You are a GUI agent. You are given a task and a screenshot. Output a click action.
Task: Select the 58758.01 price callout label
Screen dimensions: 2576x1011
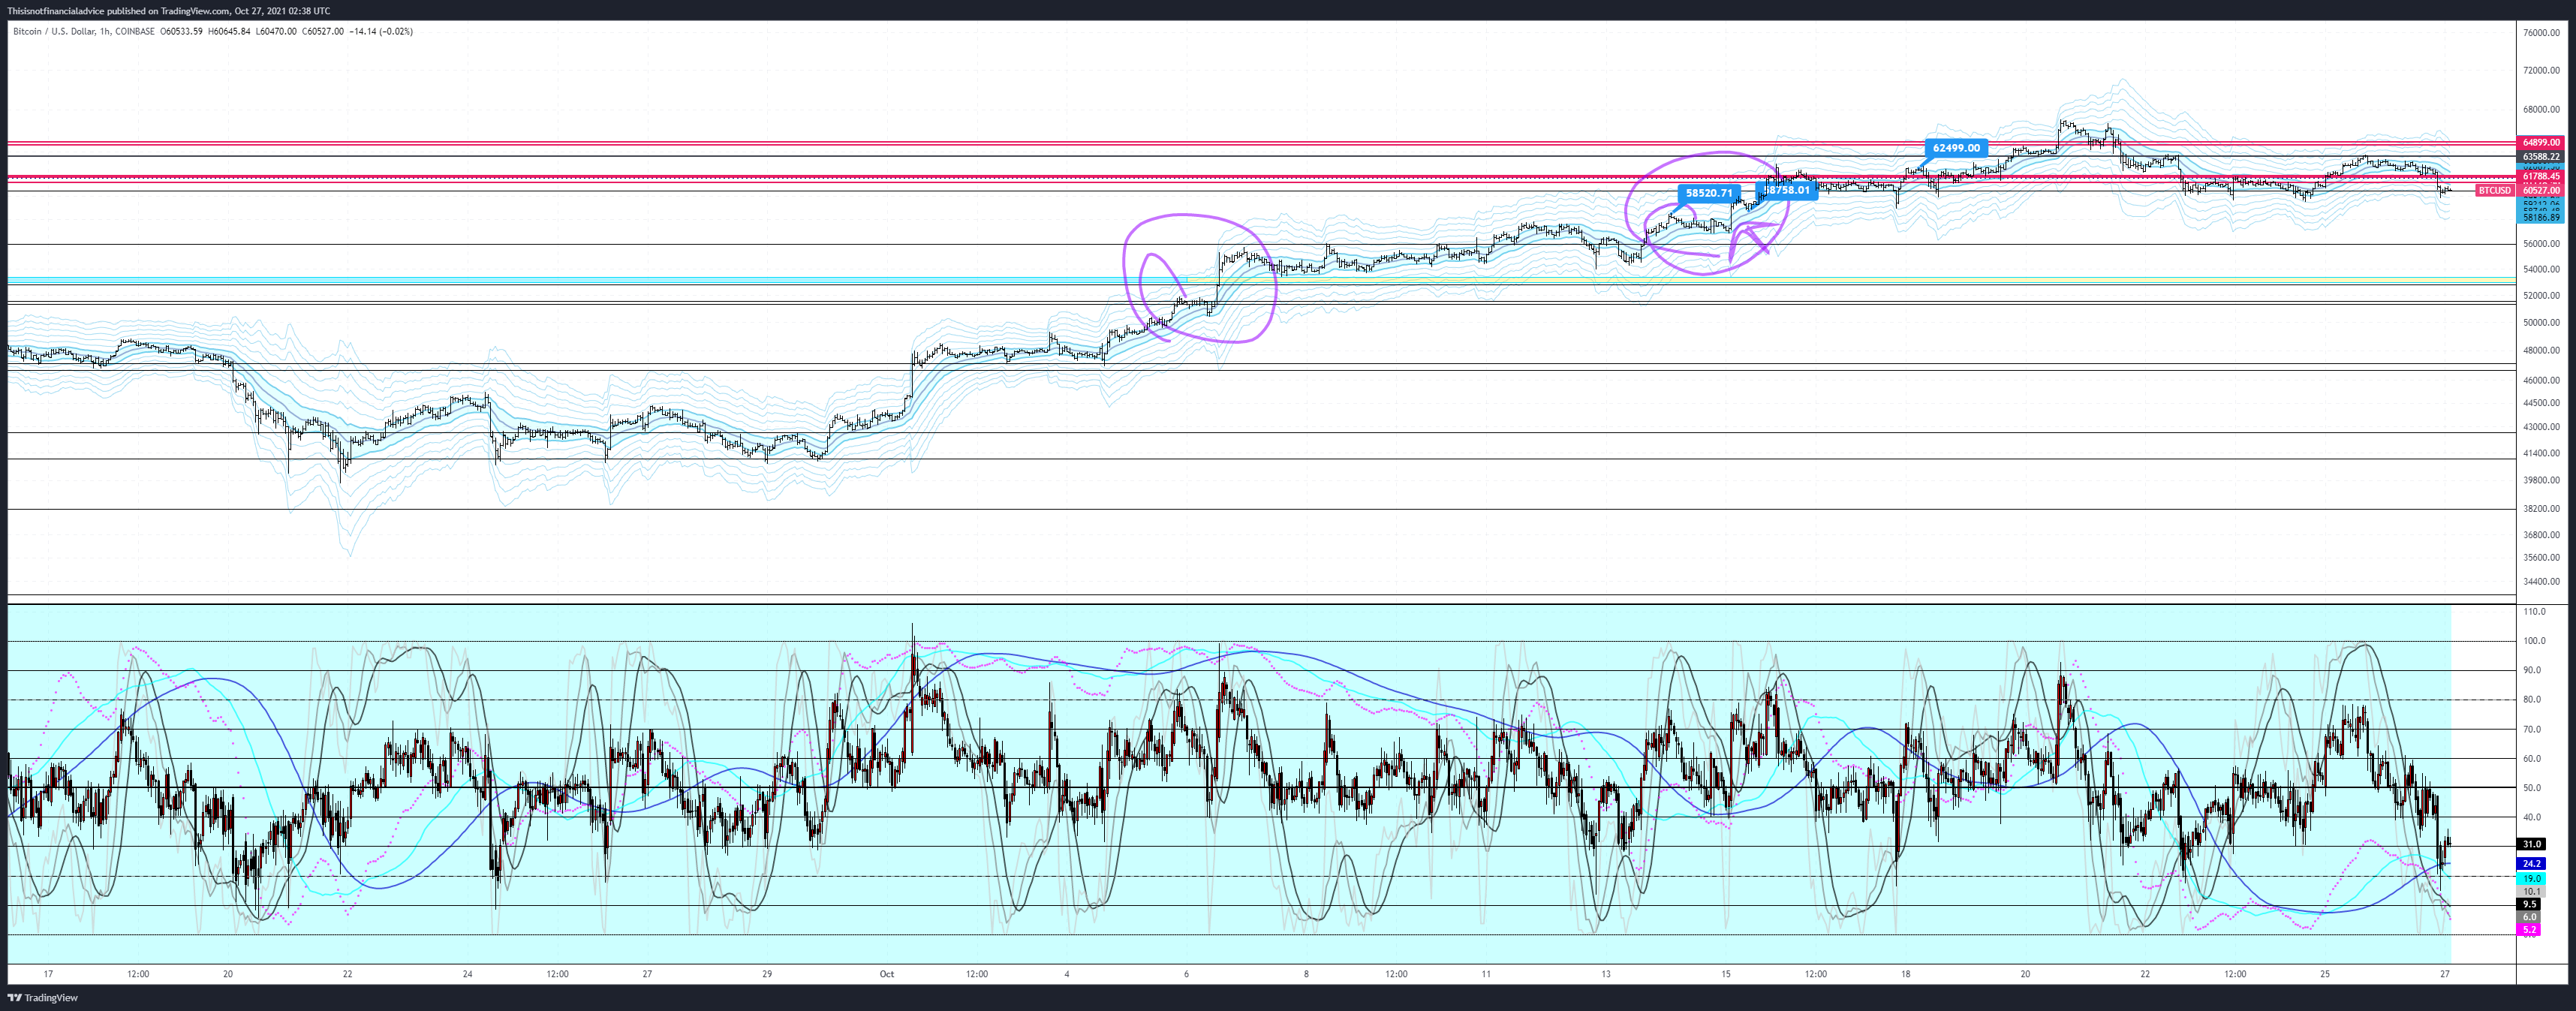1787,190
